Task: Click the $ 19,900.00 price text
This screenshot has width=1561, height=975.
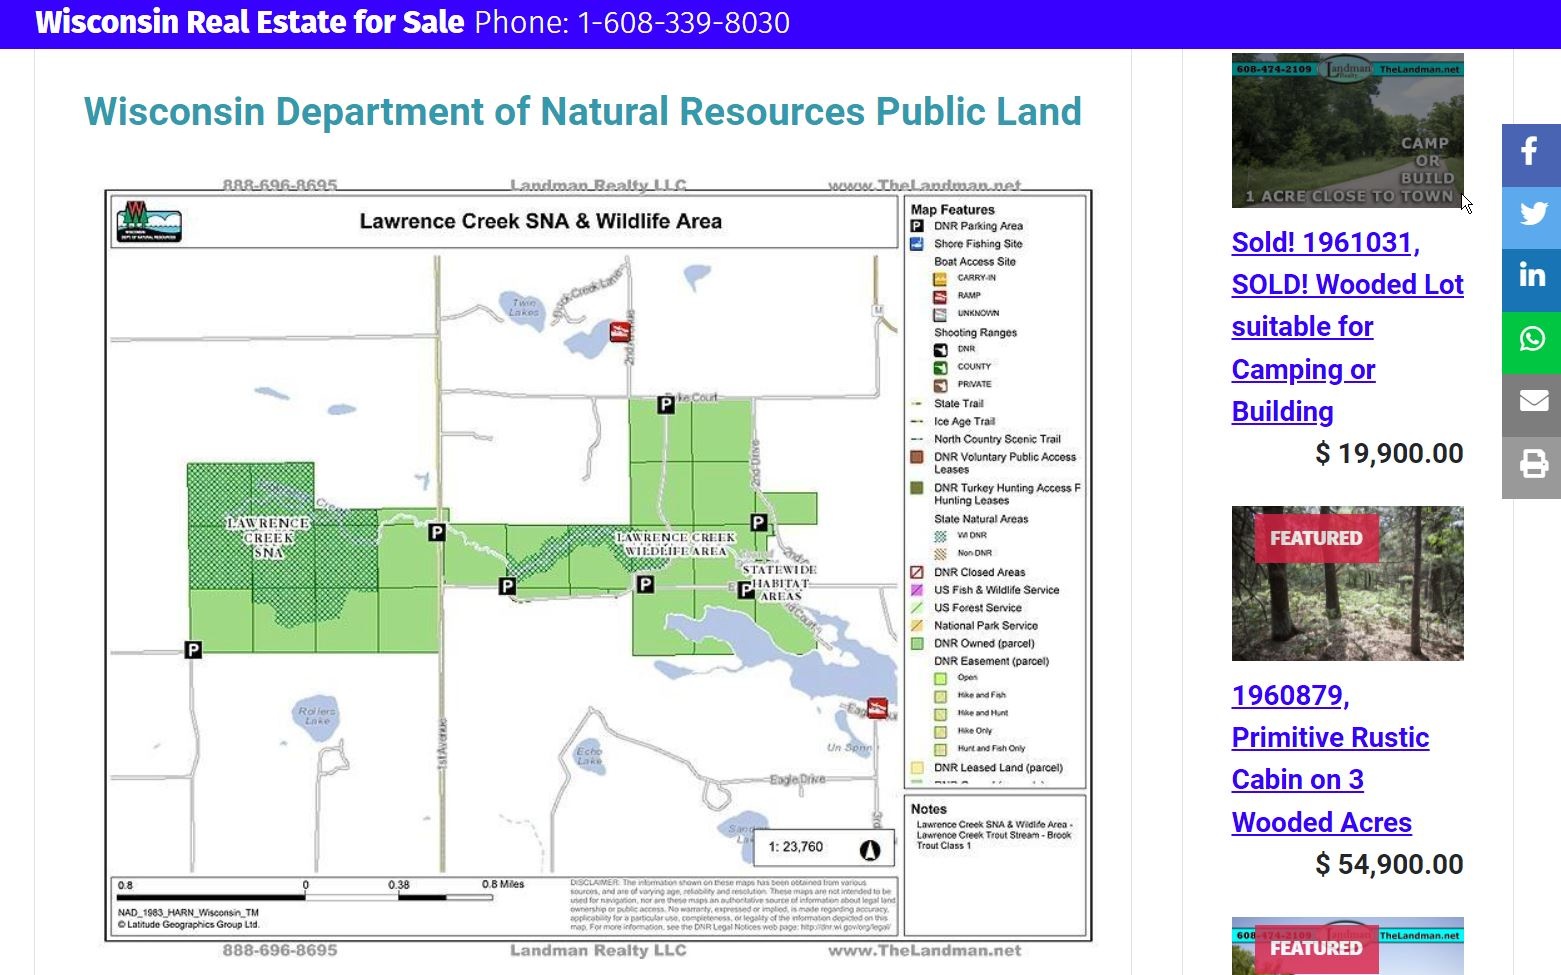Action: pyautogui.click(x=1388, y=454)
